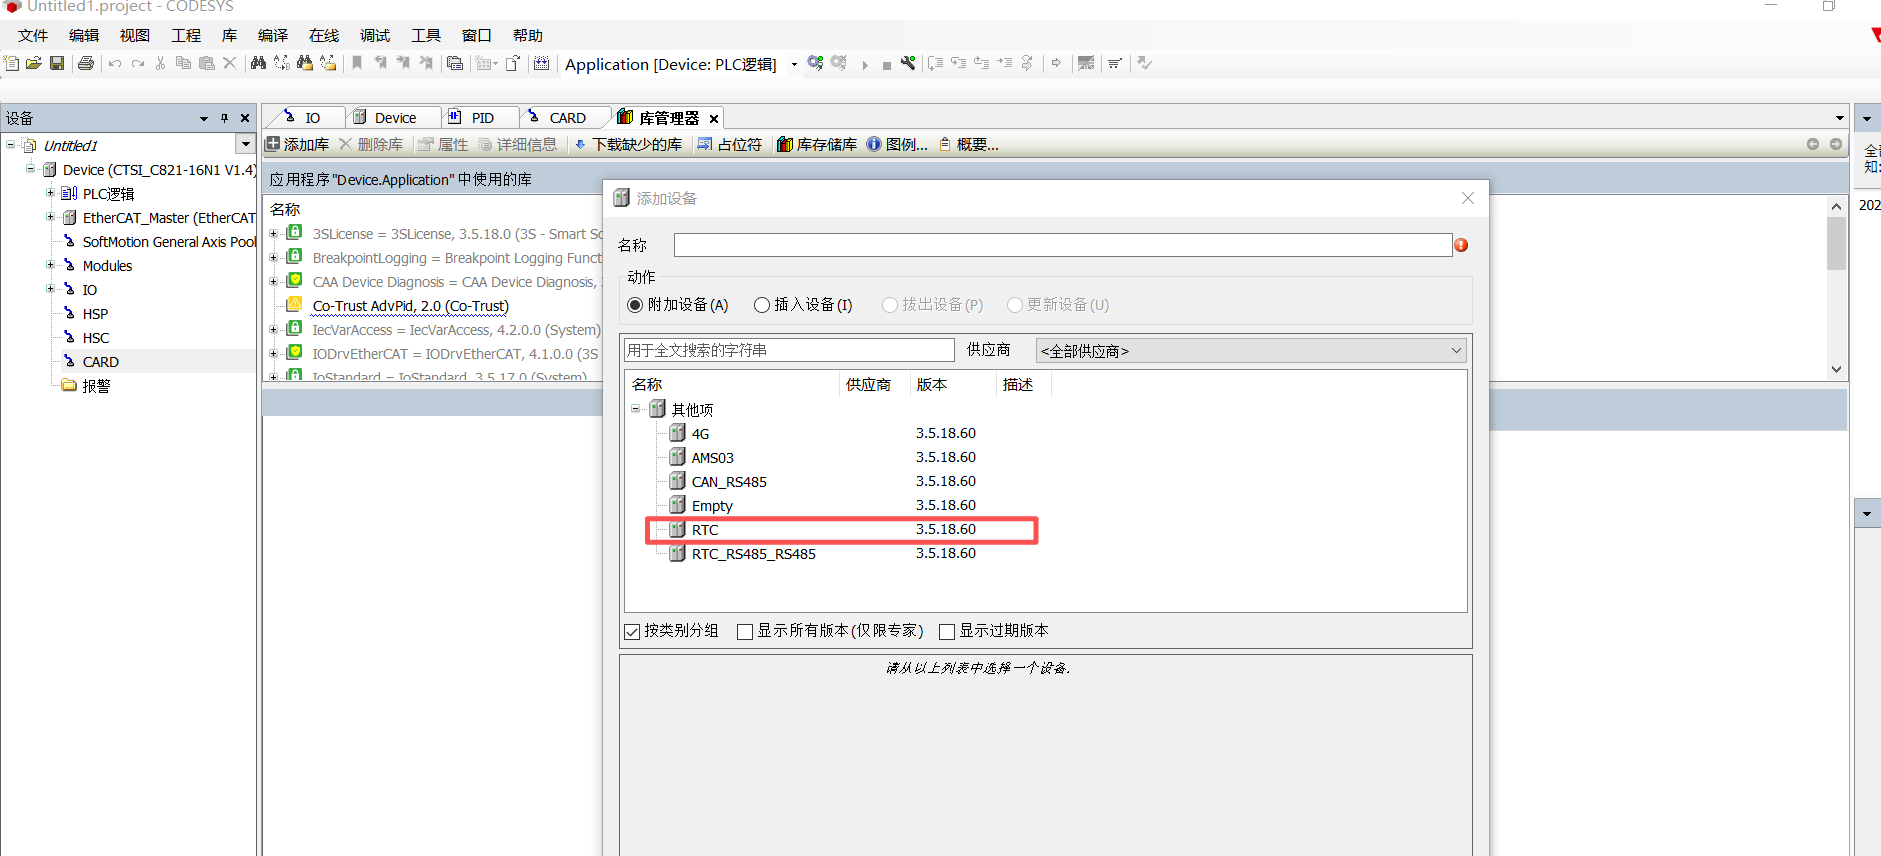The width and height of the screenshot is (1881, 856).
Task: Click the Login gear icon in toolbar
Action: 815,63
